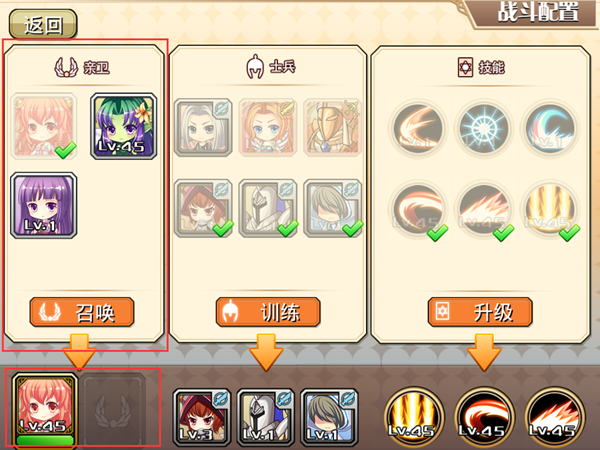Tap the empty guard slot in bottom bar

click(x=114, y=409)
